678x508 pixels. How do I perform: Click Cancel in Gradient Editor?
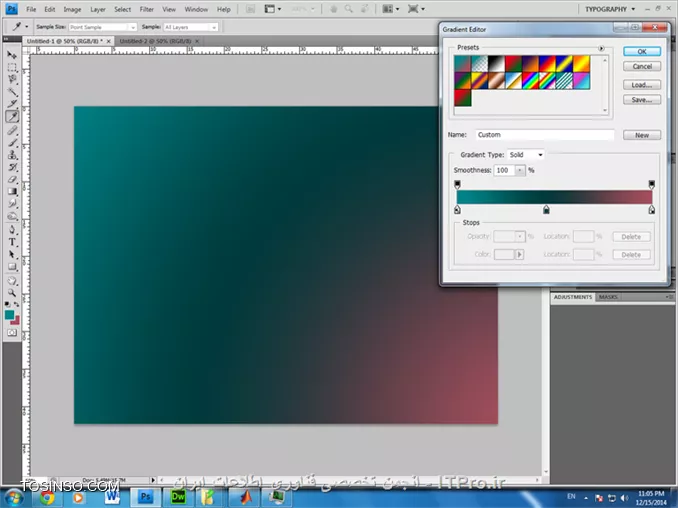pos(642,66)
